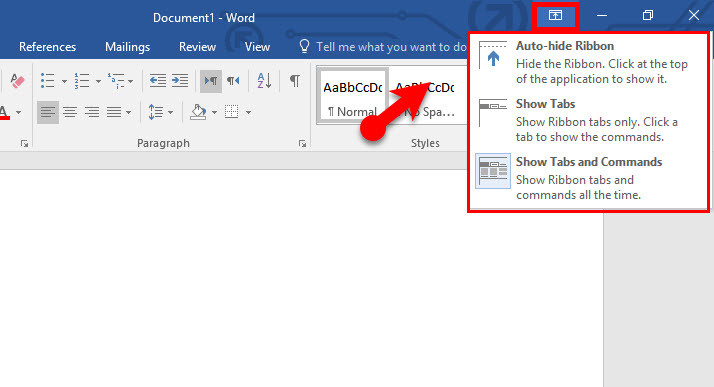Screen dimensions: 714x387
Task: Switch to the Mailings tab
Action: pyautogui.click(x=128, y=47)
